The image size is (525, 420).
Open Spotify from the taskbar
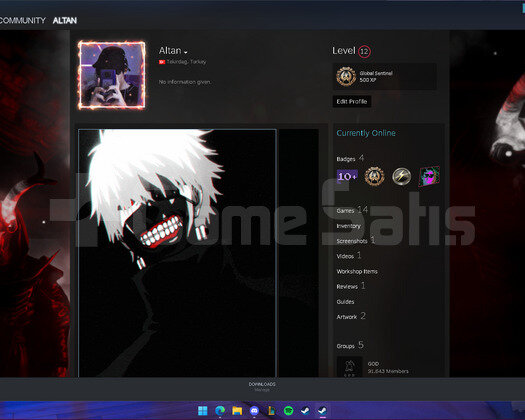click(288, 410)
